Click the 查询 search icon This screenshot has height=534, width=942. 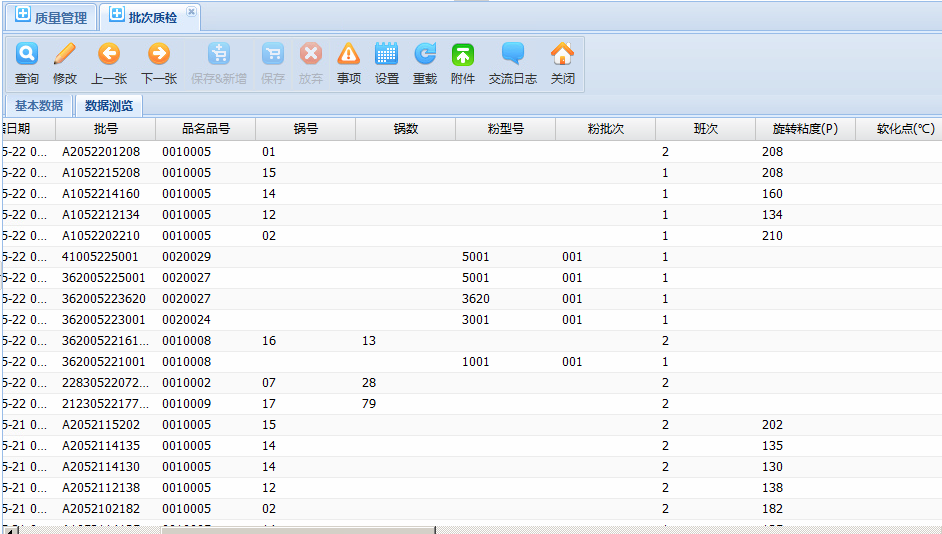27,55
